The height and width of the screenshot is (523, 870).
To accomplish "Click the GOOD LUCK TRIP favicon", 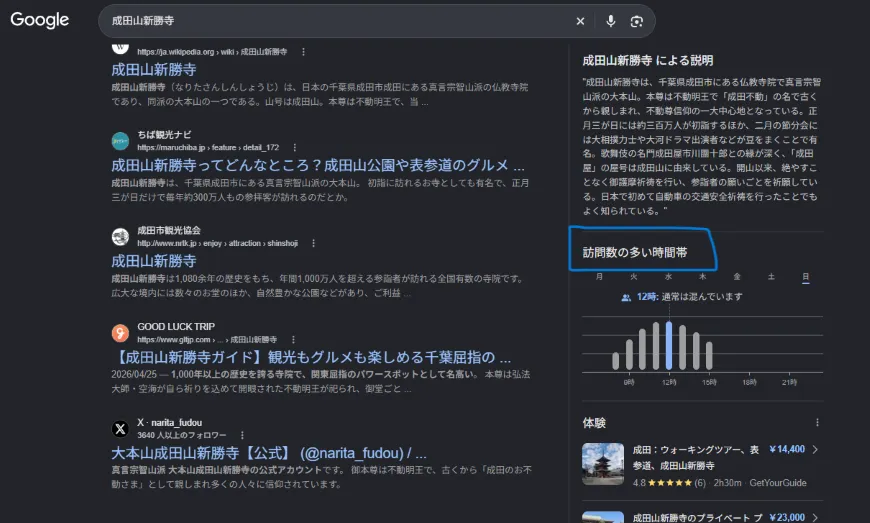I will pos(120,333).
